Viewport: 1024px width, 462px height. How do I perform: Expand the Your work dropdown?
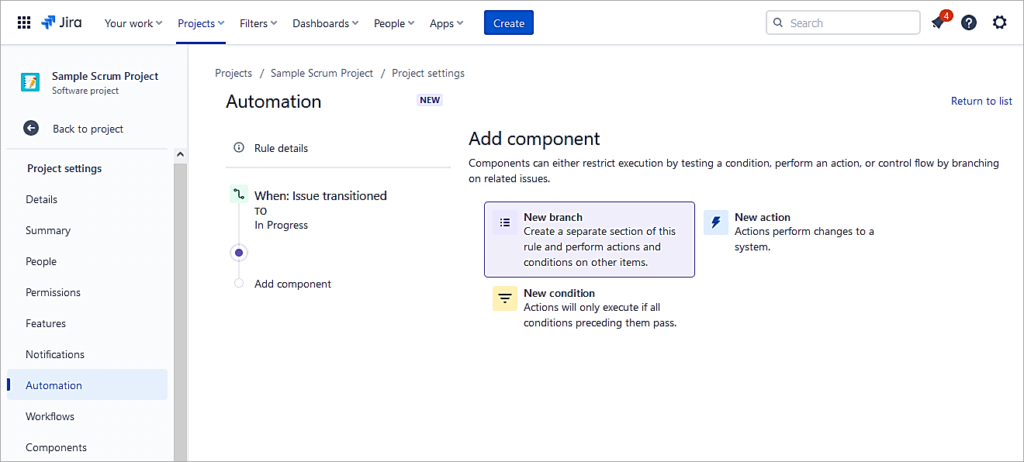click(133, 23)
